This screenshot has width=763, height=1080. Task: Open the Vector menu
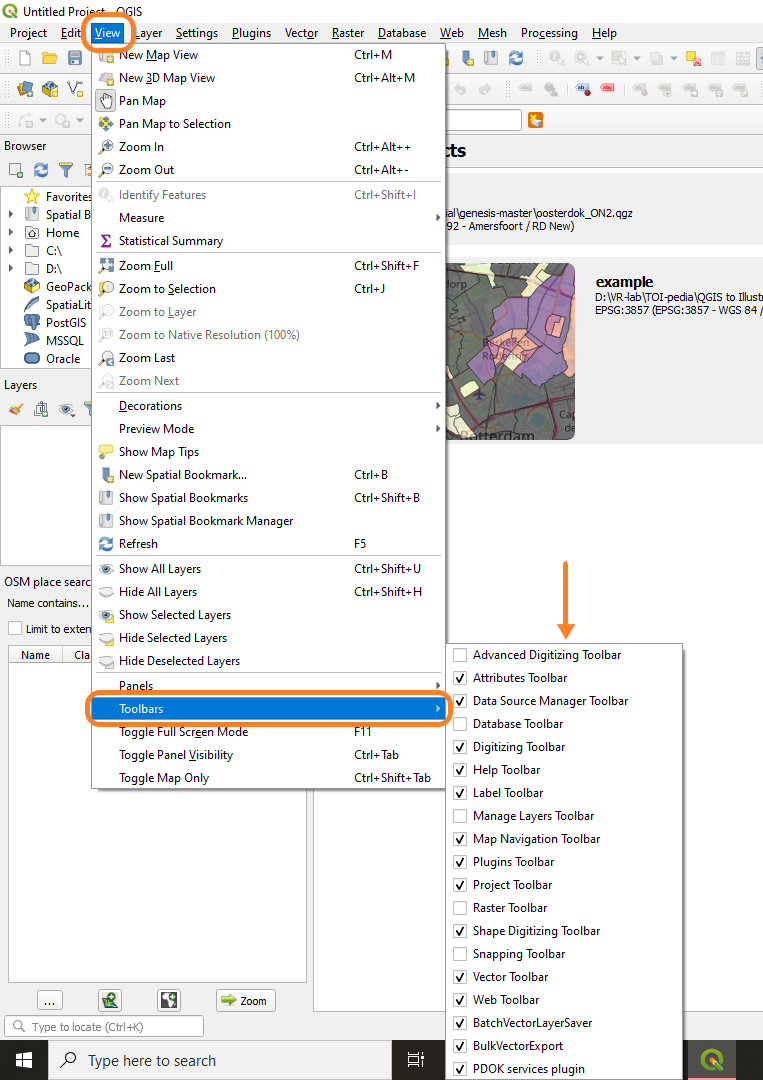click(x=302, y=33)
